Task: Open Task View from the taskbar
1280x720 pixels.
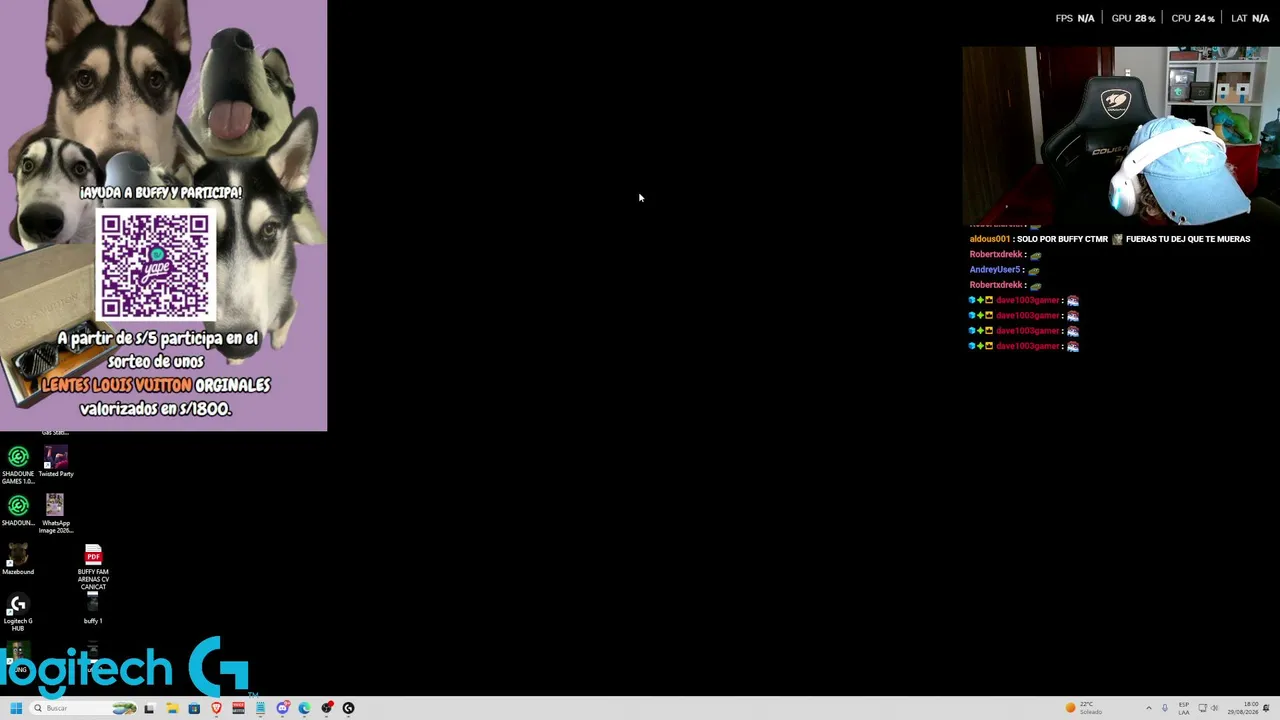Action: (149, 708)
